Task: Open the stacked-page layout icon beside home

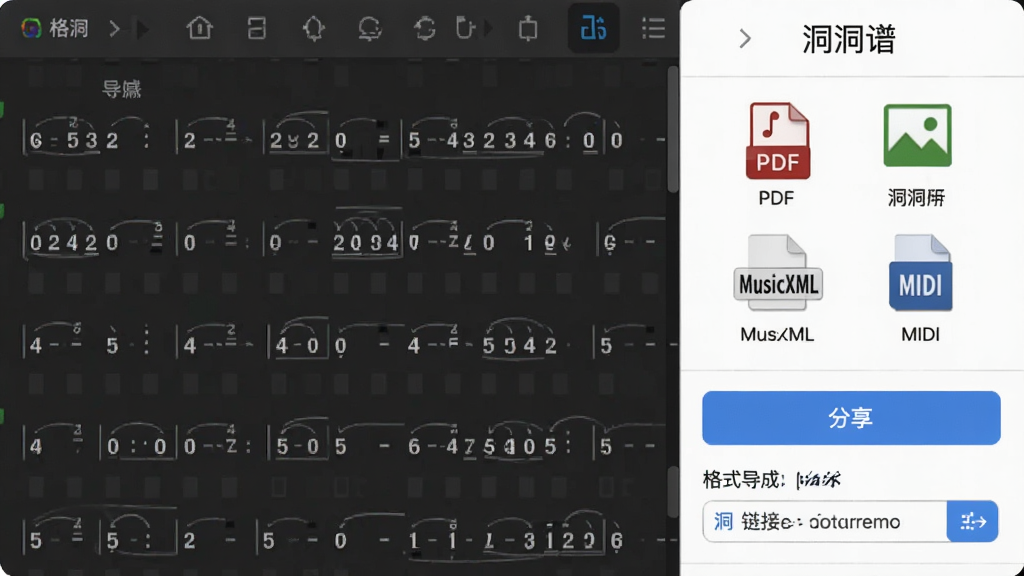Action: pyautogui.click(x=257, y=28)
